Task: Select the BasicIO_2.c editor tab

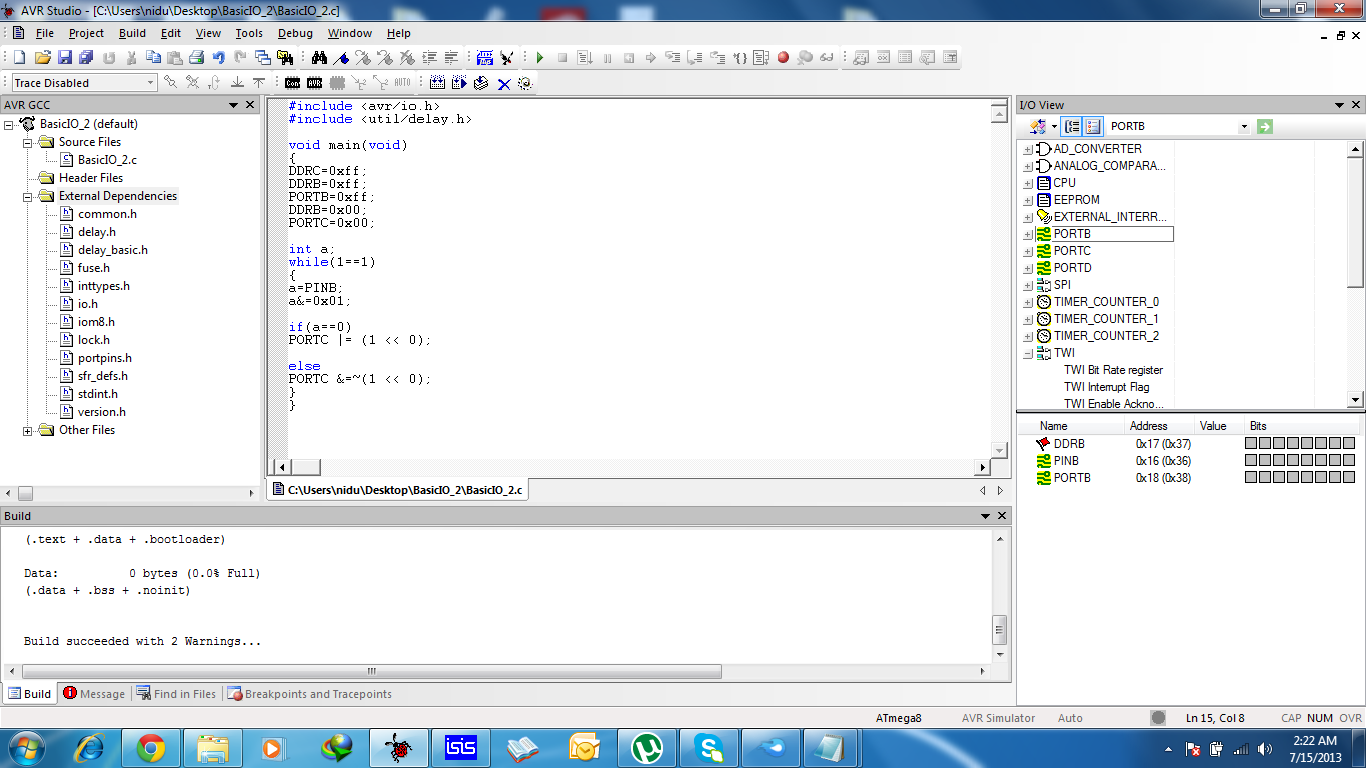Action: click(398, 490)
